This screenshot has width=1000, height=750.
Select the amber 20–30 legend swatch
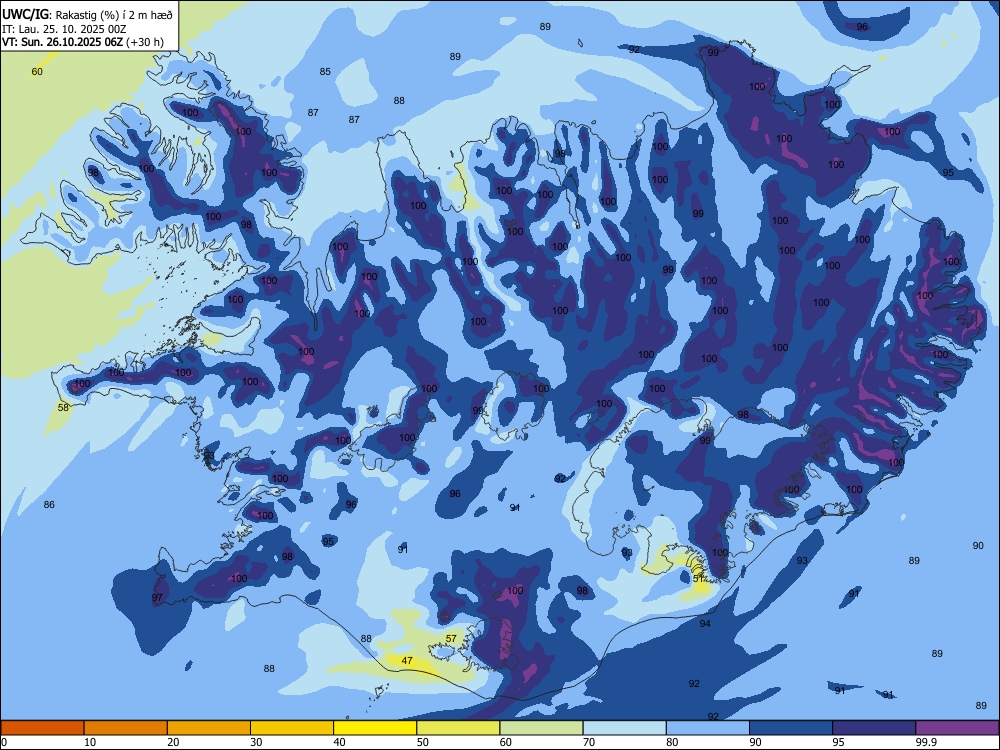pyautogui.click(x=209, y=728)
